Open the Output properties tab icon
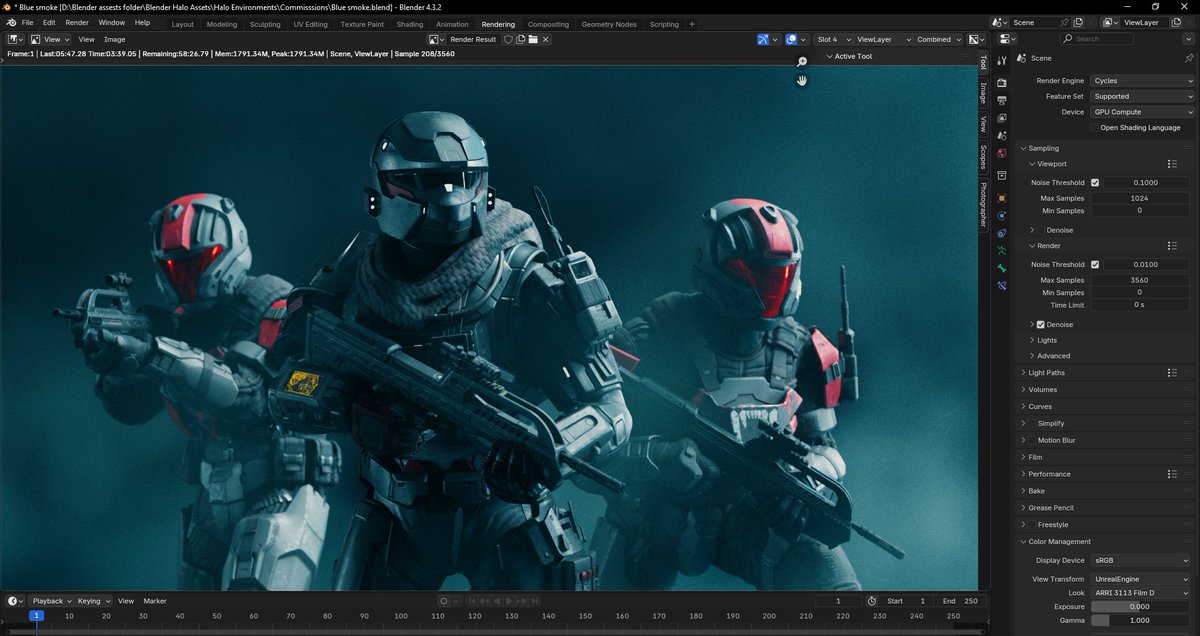The image size is (1200, 636). coord(1001,101)
